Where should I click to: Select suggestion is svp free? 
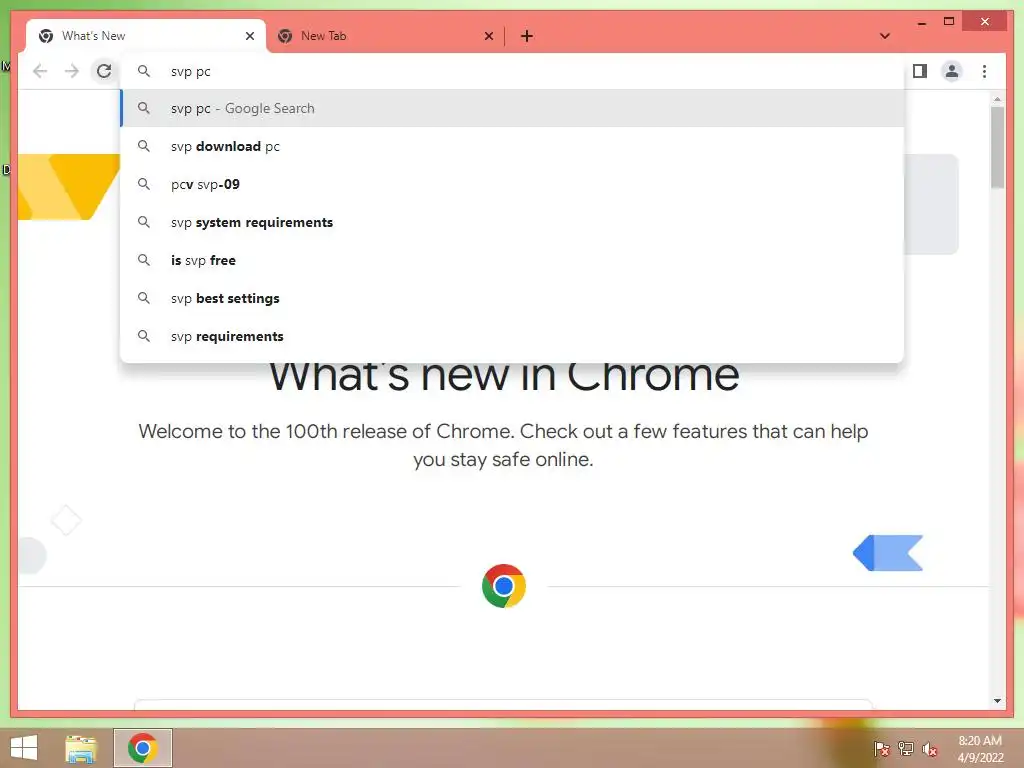pyautogui.click(x=512, y=260)
